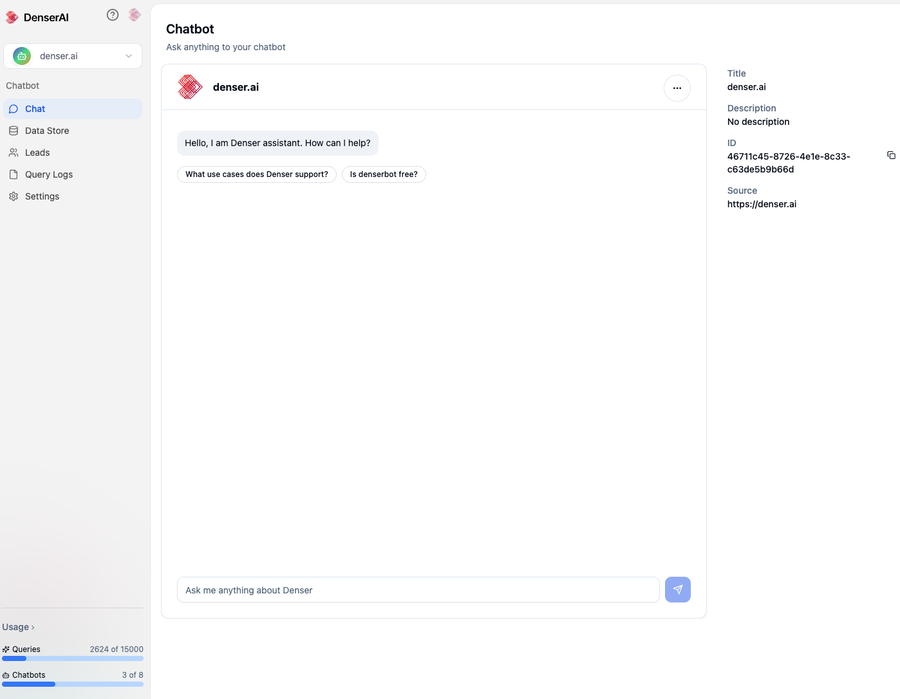Click the Data Store database icon

coord(13,131)
